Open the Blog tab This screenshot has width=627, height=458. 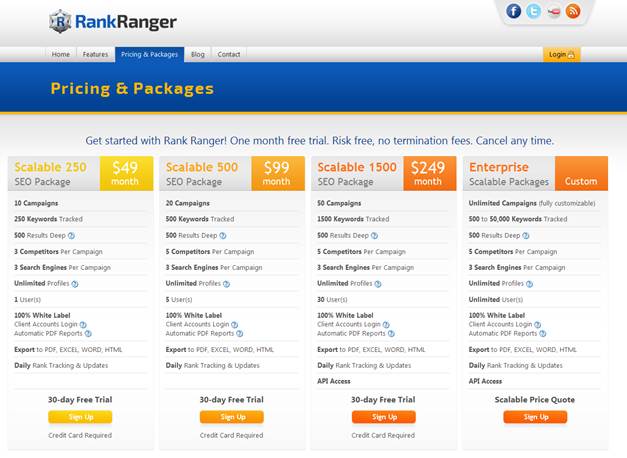click(198, 54)
